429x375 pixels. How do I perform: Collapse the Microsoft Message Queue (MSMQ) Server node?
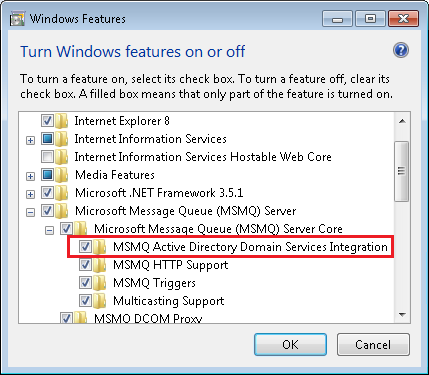click(30, 212)
